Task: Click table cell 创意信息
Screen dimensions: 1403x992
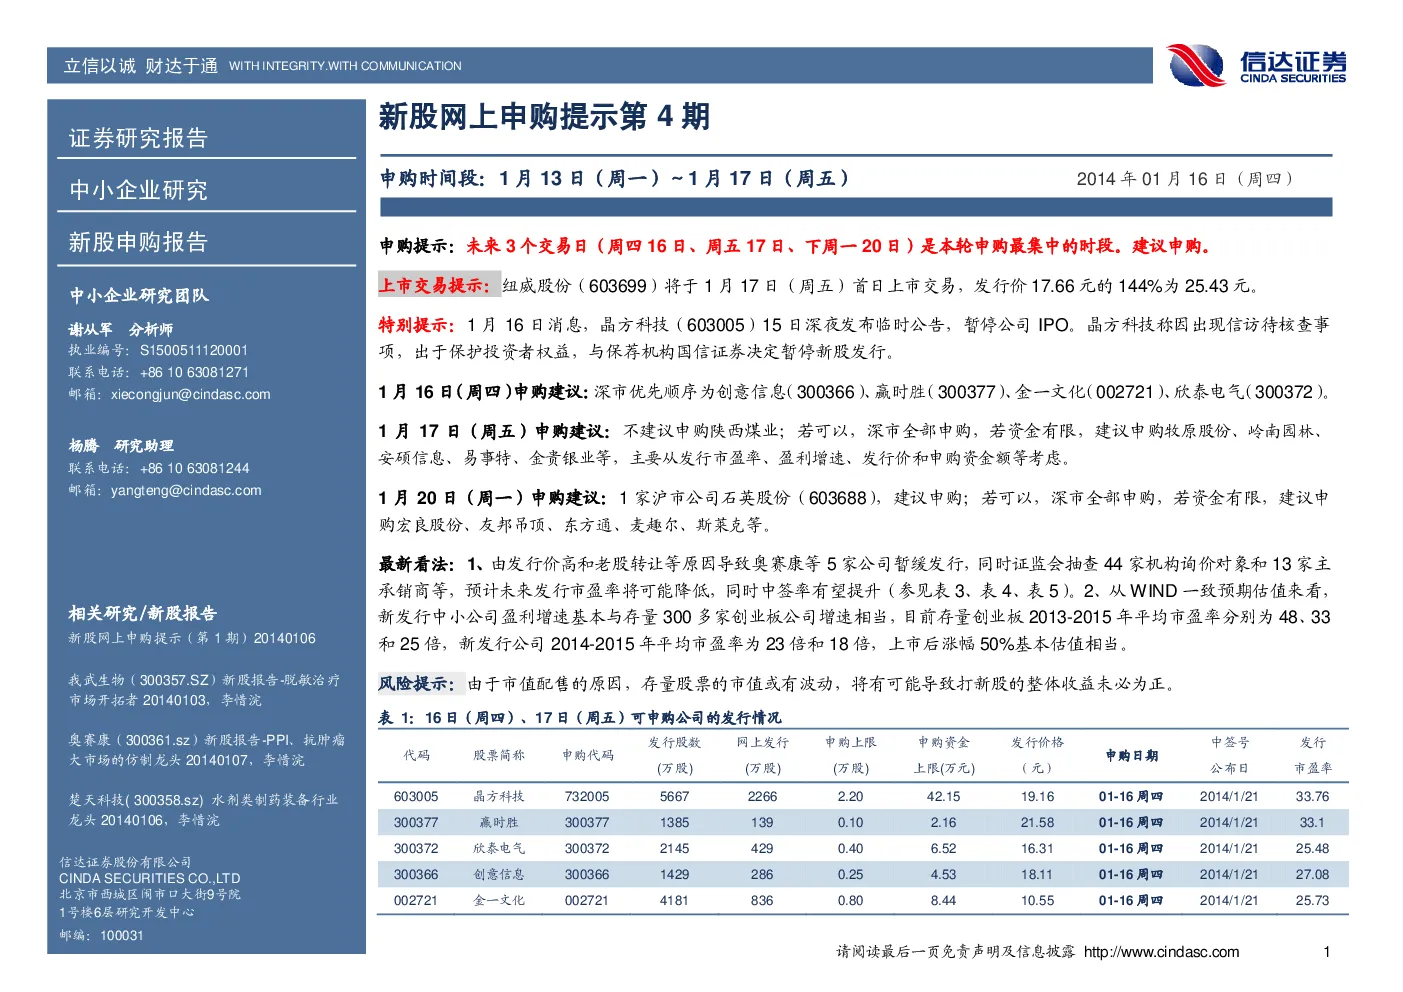Action: [499, 874]
